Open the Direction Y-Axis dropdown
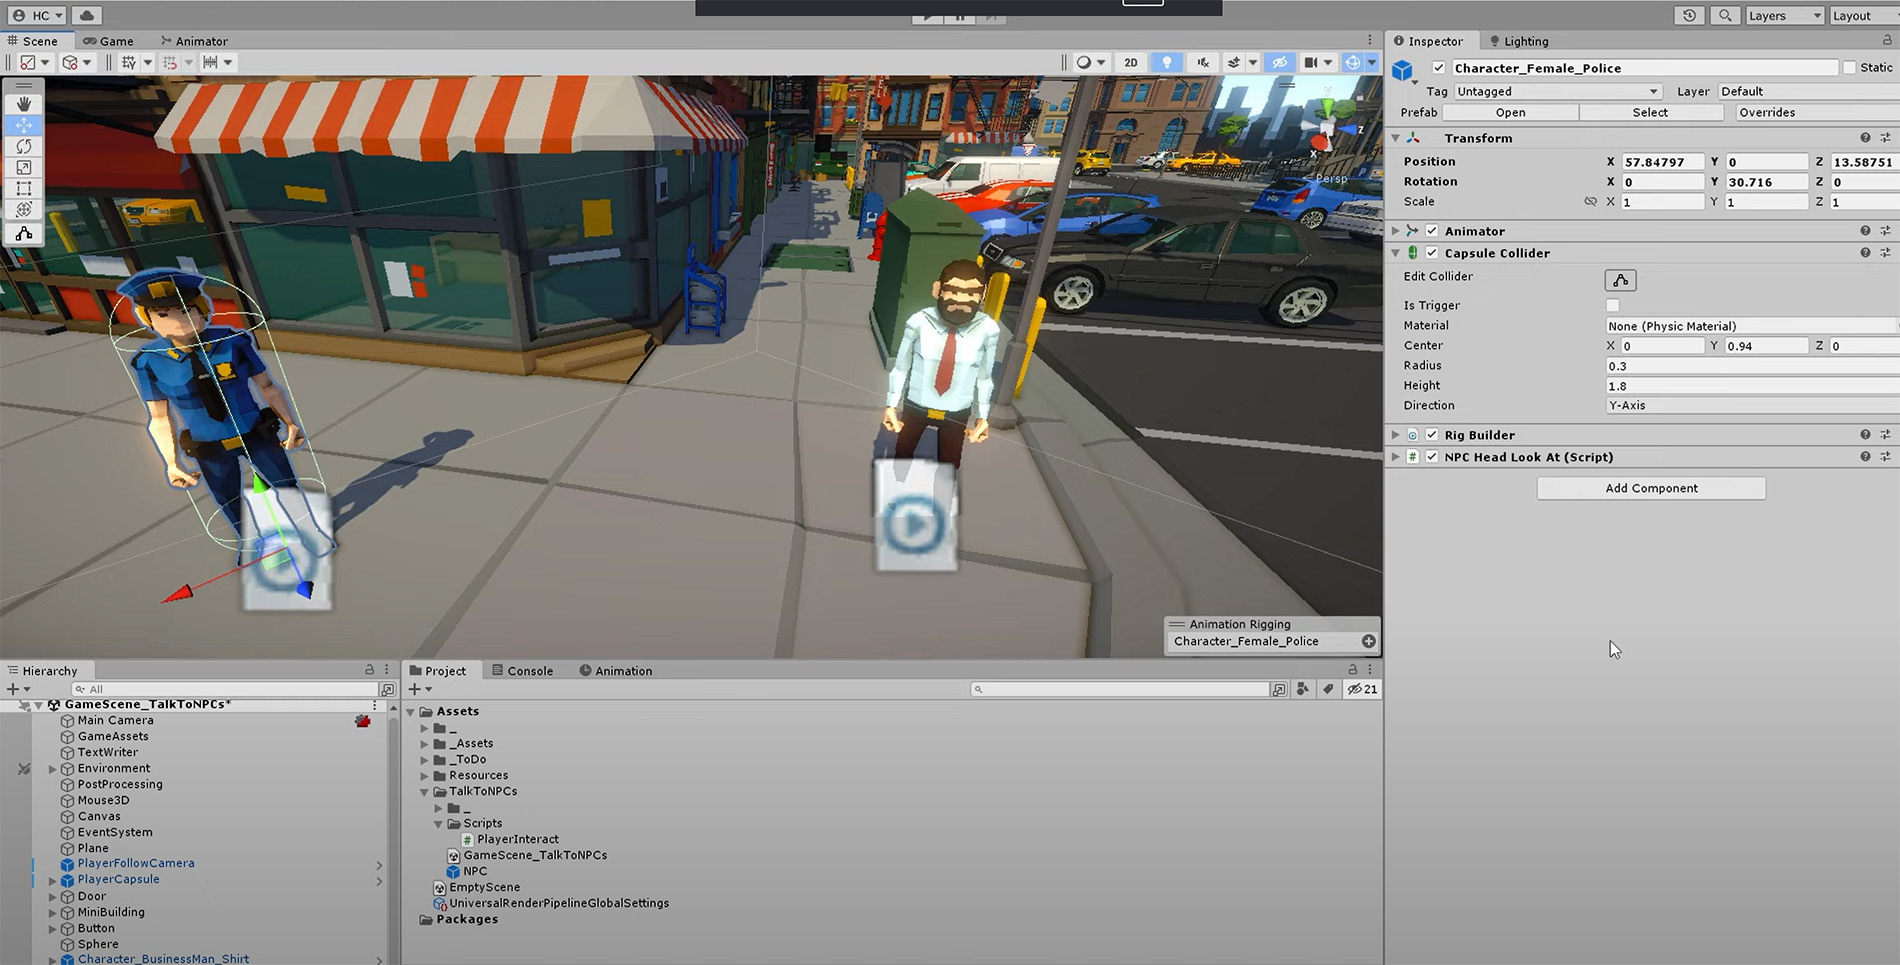Viewport: 1900px width, 965px height. click(x=1750, y=406)
